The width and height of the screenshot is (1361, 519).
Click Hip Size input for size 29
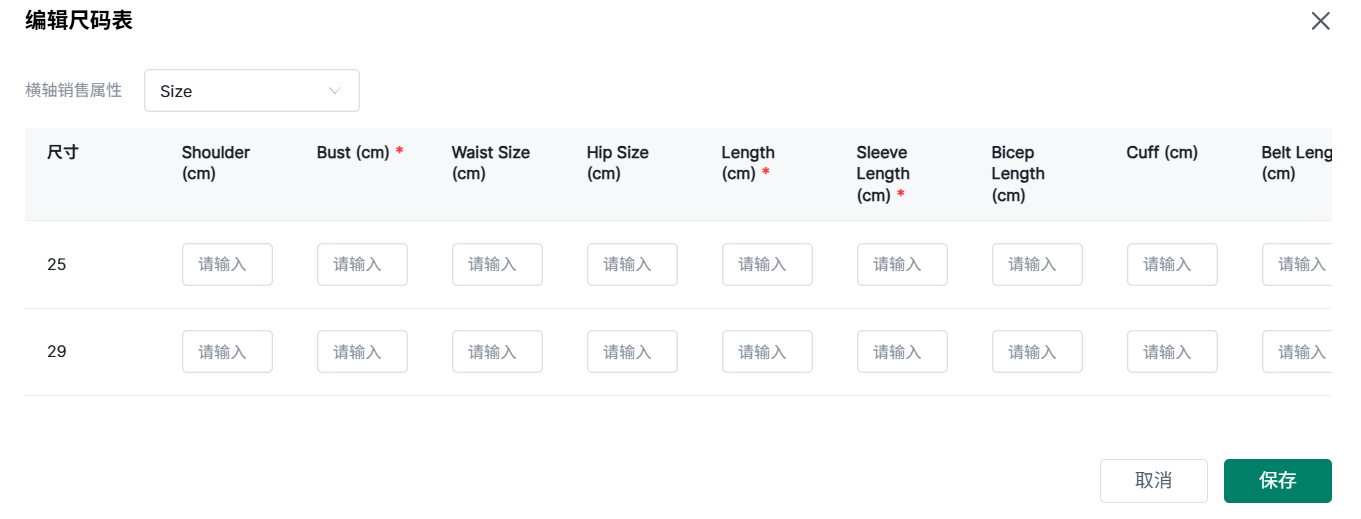[x=632, y=352]
